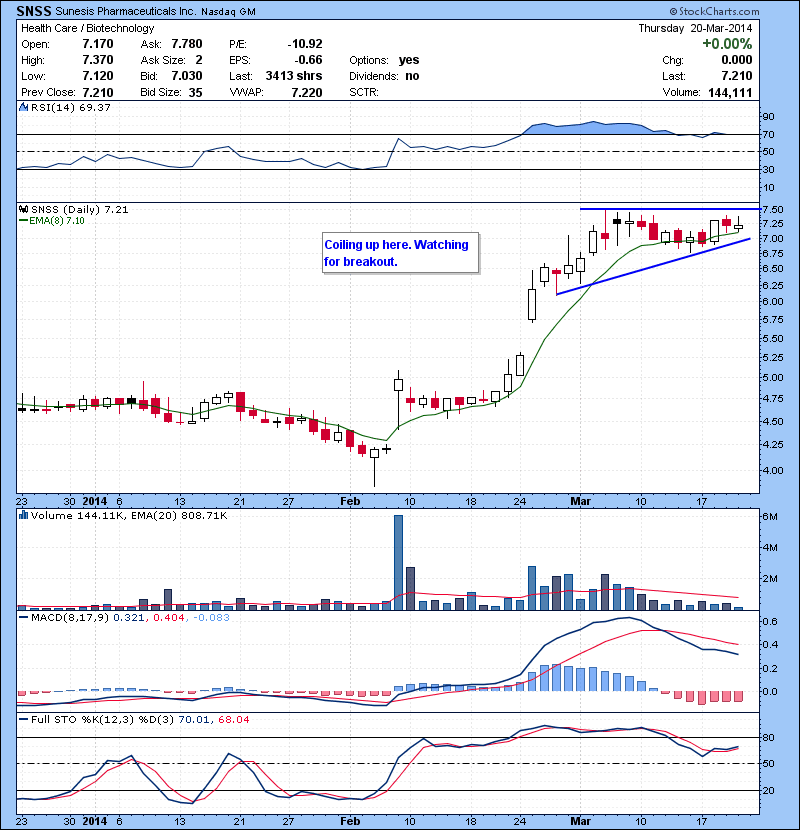Click the 70 level on RSI axis
This screenshot has height=830, width=800.
[768, 134]
